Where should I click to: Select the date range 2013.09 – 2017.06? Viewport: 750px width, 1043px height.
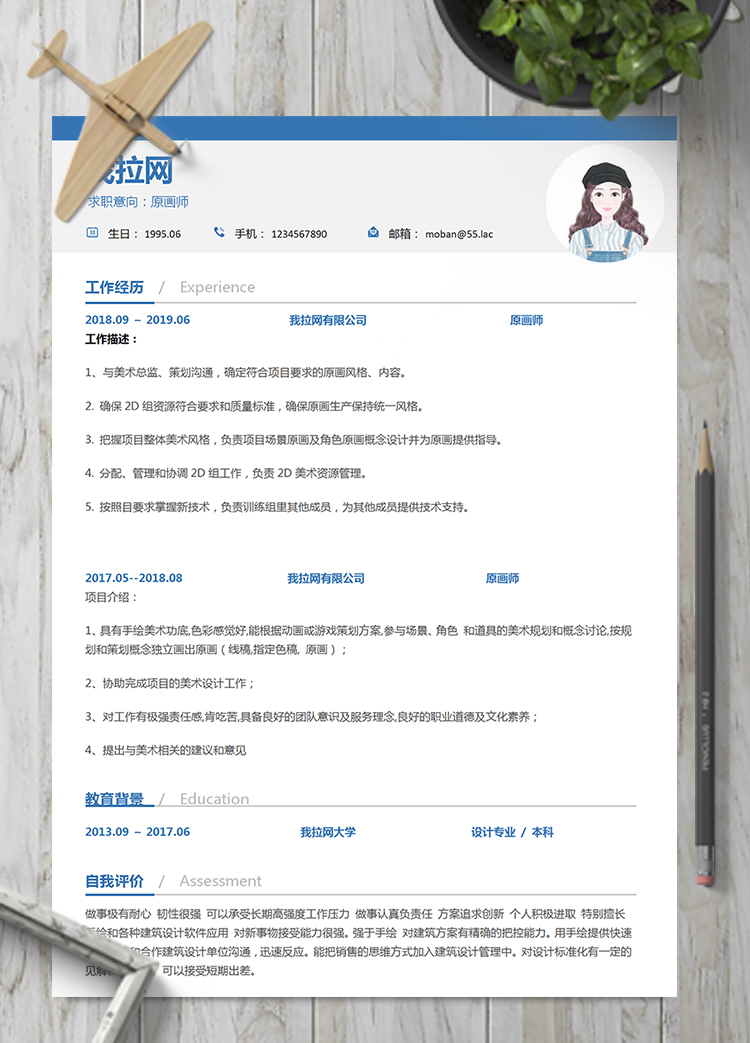(x=138, y=832)
